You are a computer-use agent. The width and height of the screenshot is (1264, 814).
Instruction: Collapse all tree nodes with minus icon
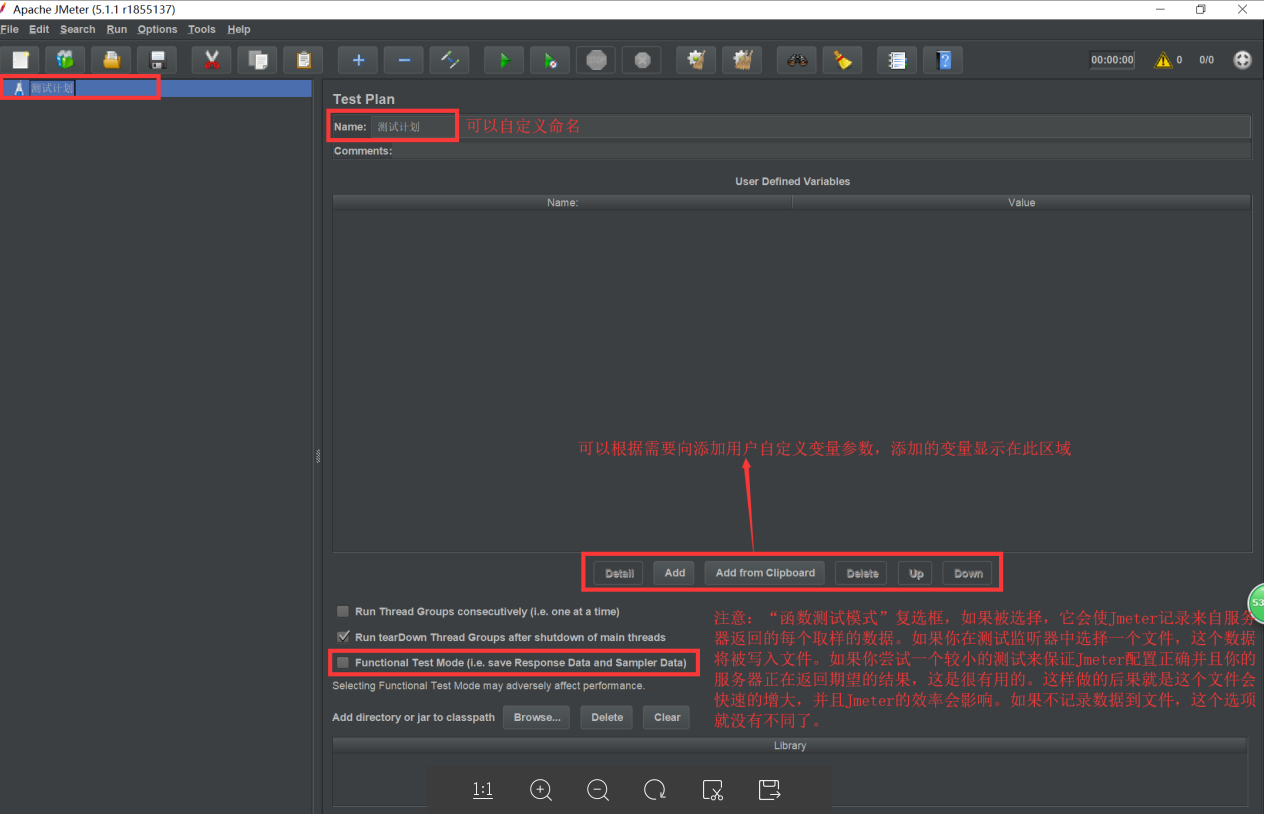pyautogui.click(x=403, y=59)
